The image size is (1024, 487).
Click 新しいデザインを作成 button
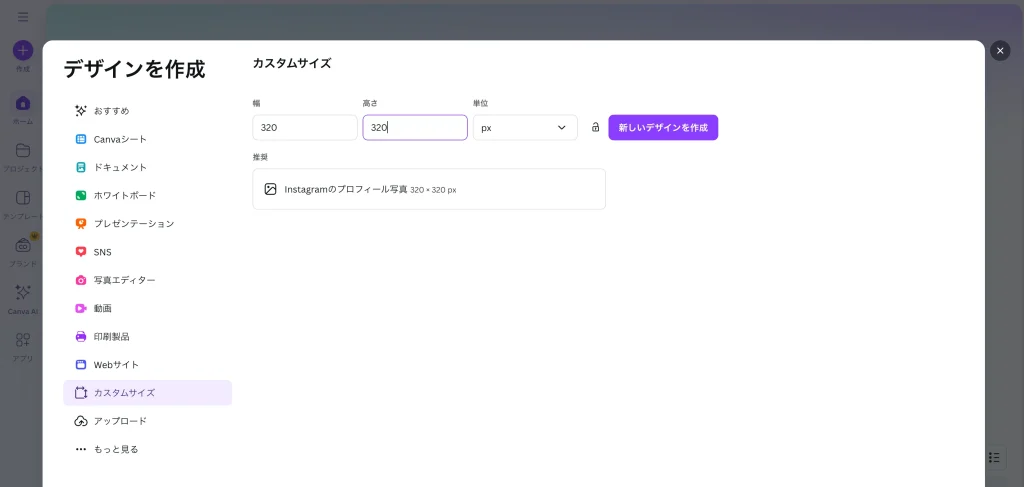tap(662, 128)
